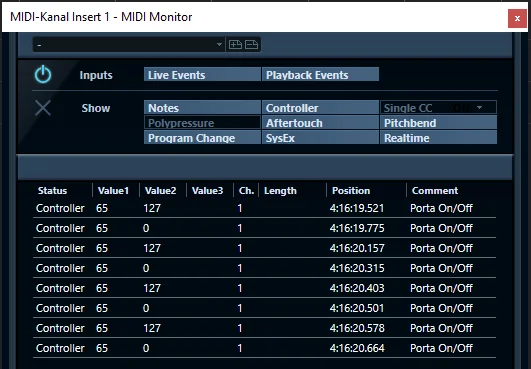
Task: Toggle the Playback Events input
Action: [x=320, y=74]
